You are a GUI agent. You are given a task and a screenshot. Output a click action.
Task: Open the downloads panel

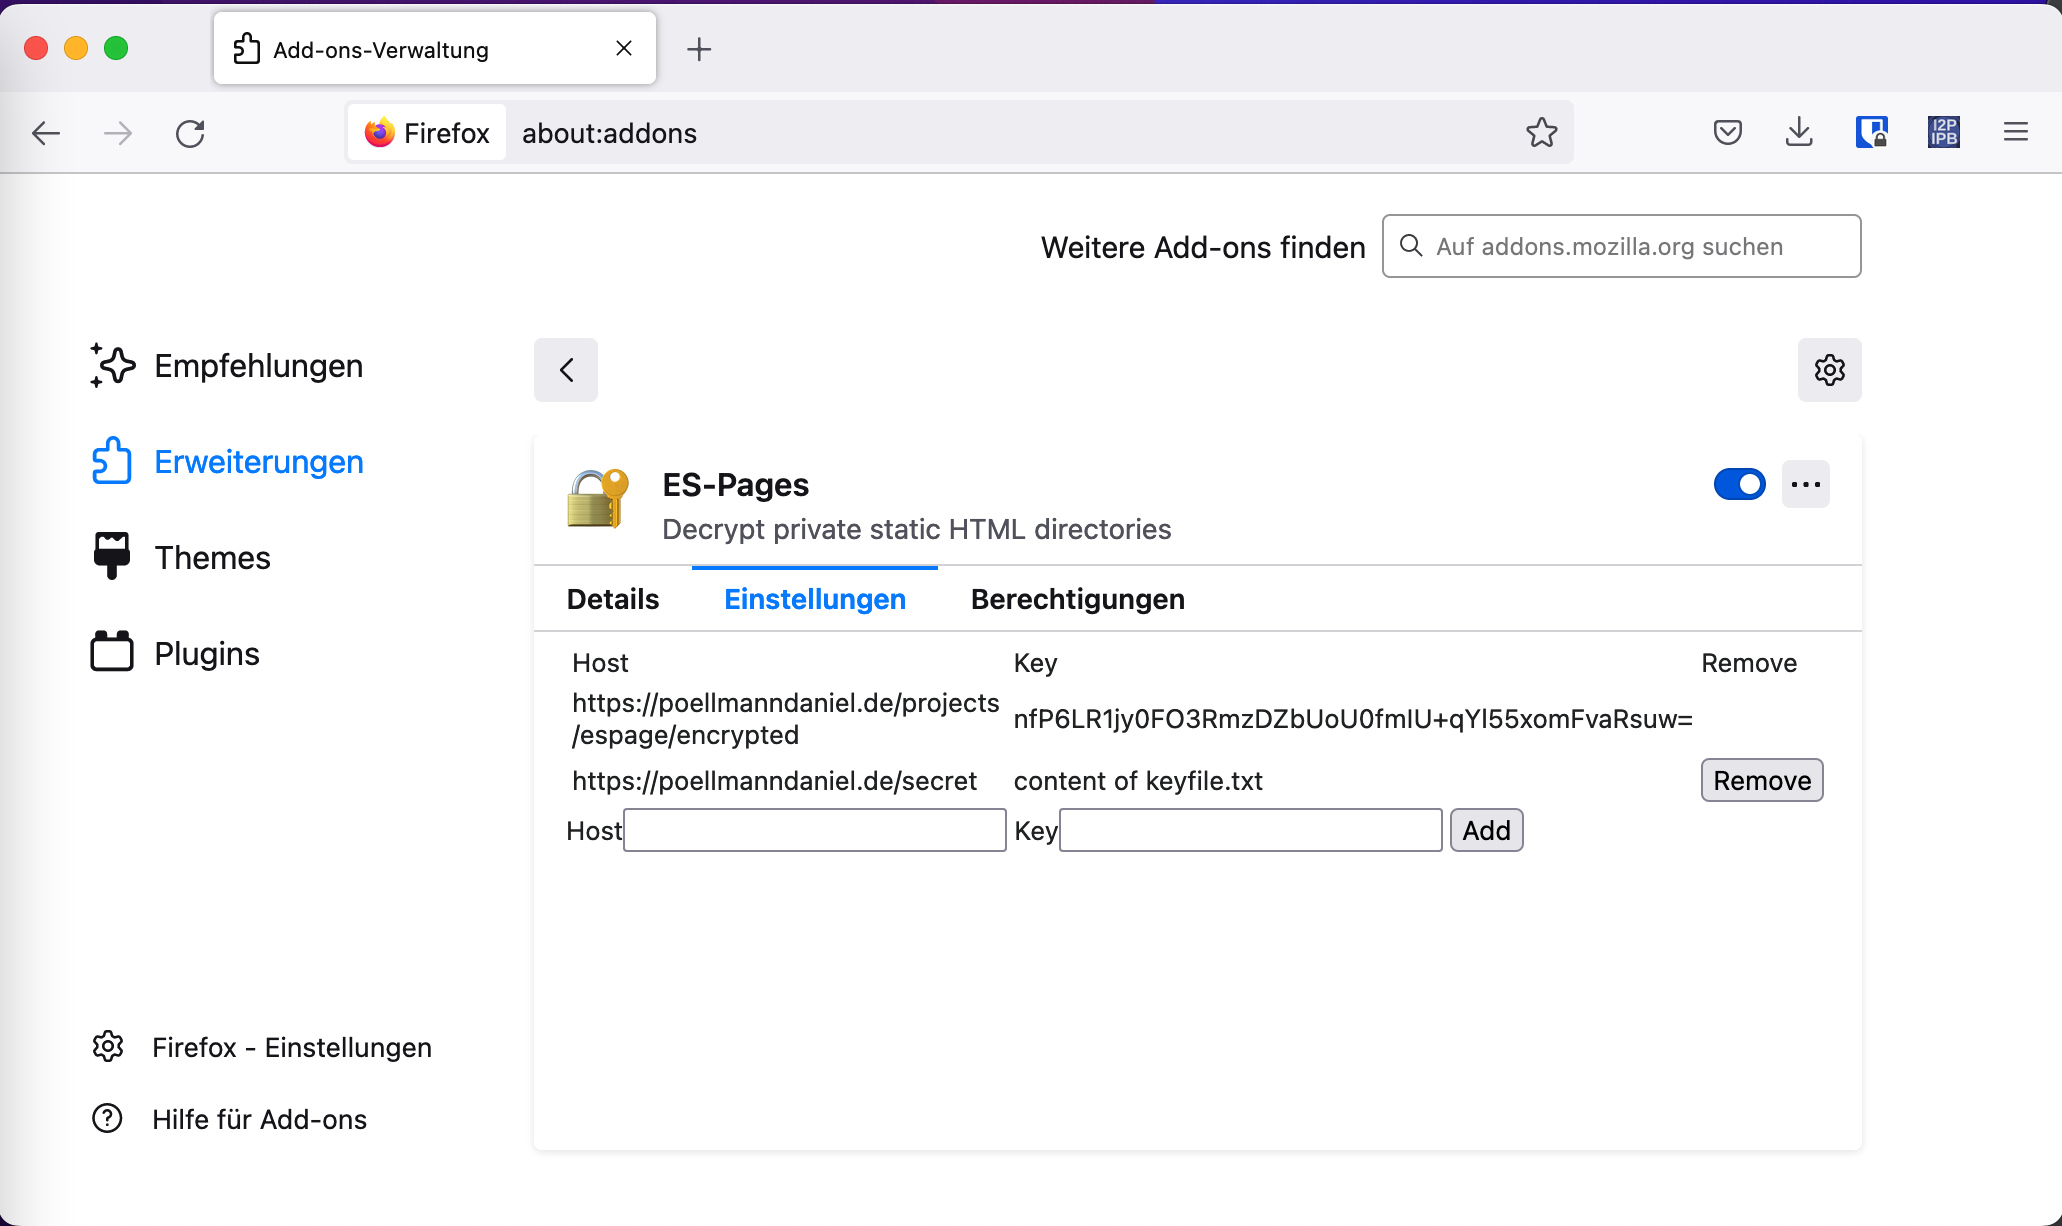(1799, 132)
